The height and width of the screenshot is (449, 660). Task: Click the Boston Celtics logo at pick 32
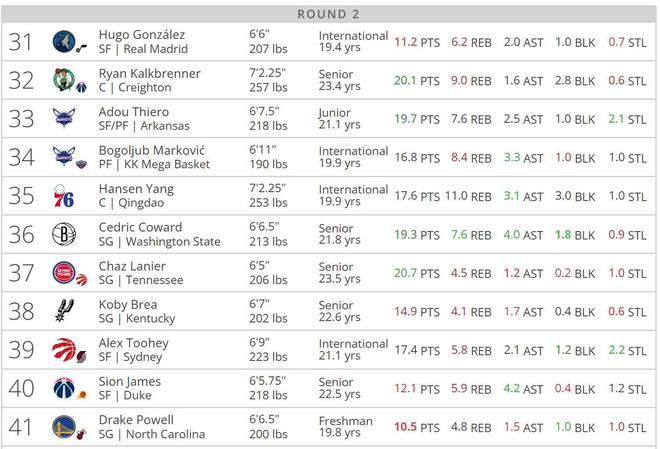pyautogui.click(x=64, y=81)
